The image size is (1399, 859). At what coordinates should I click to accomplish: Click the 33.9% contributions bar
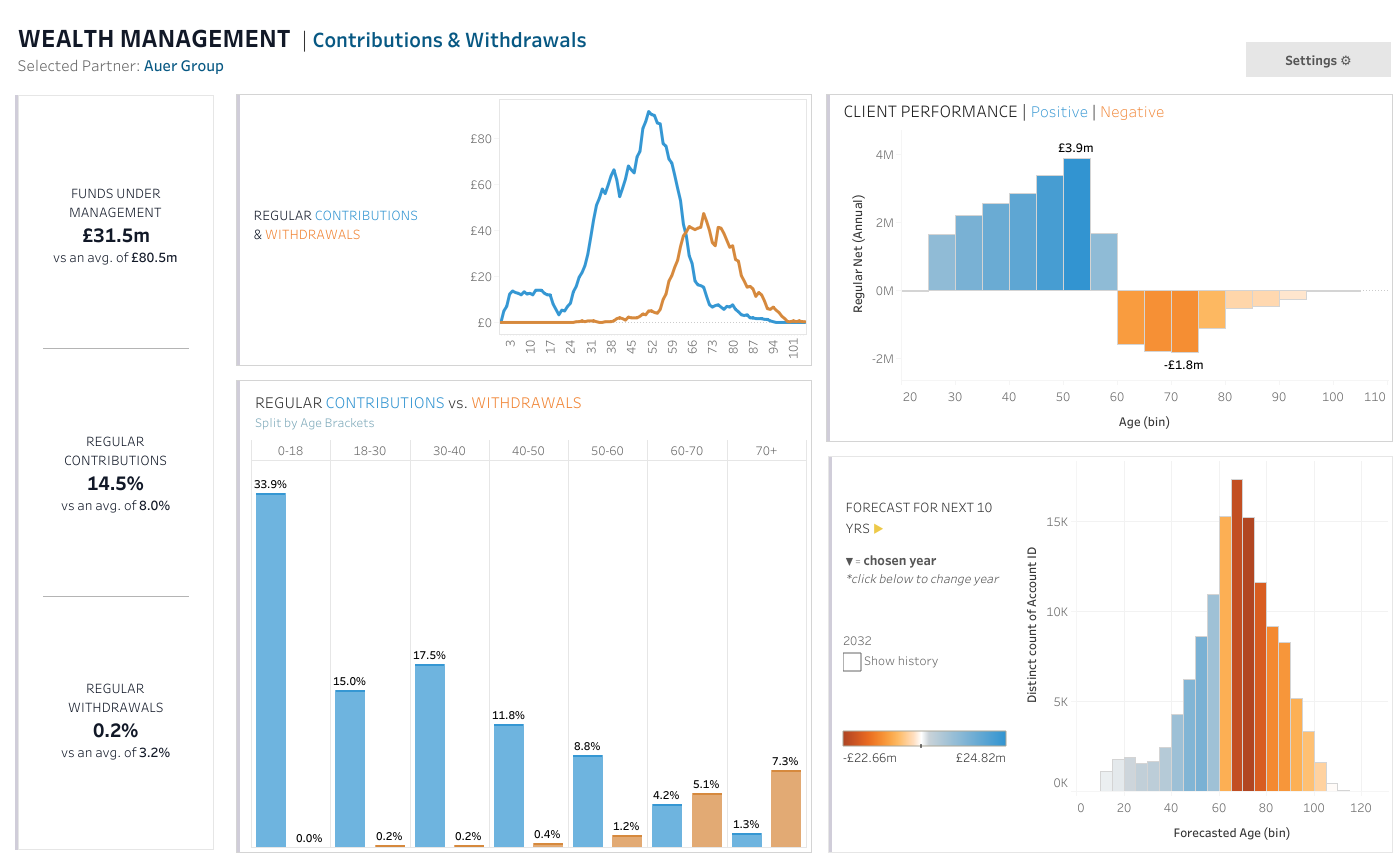tap(271, 670)
